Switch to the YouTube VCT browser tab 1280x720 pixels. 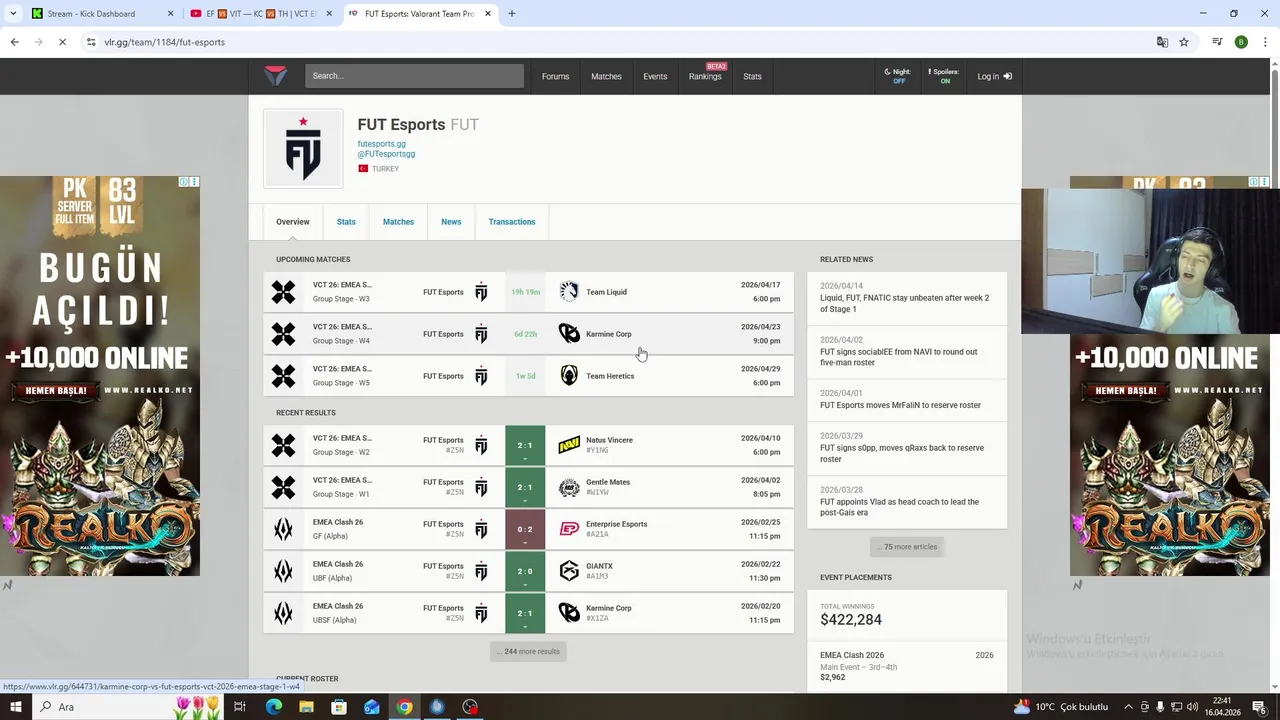[x=262, y=14]
